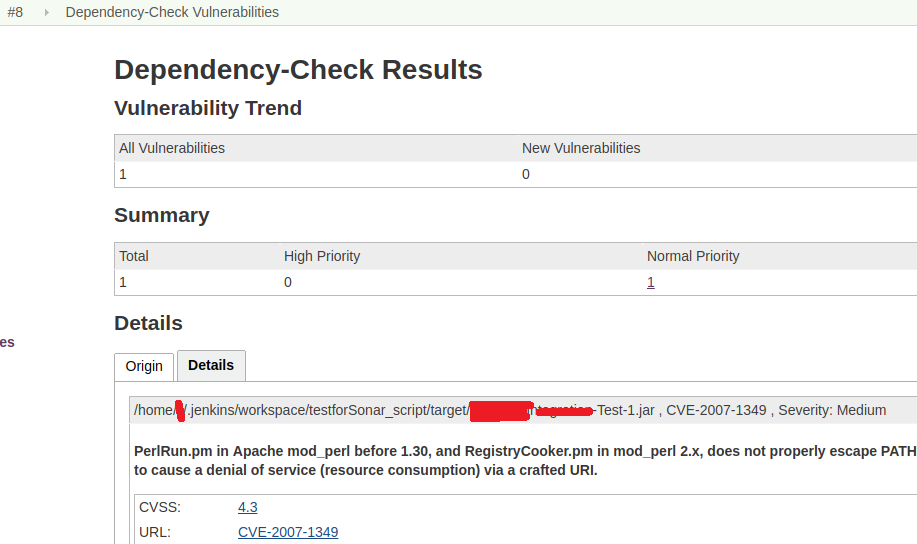The height and width of the screenshot is (544, 917).
Task: Click the Normal Priority column header
Action: [x=693, y=256]
